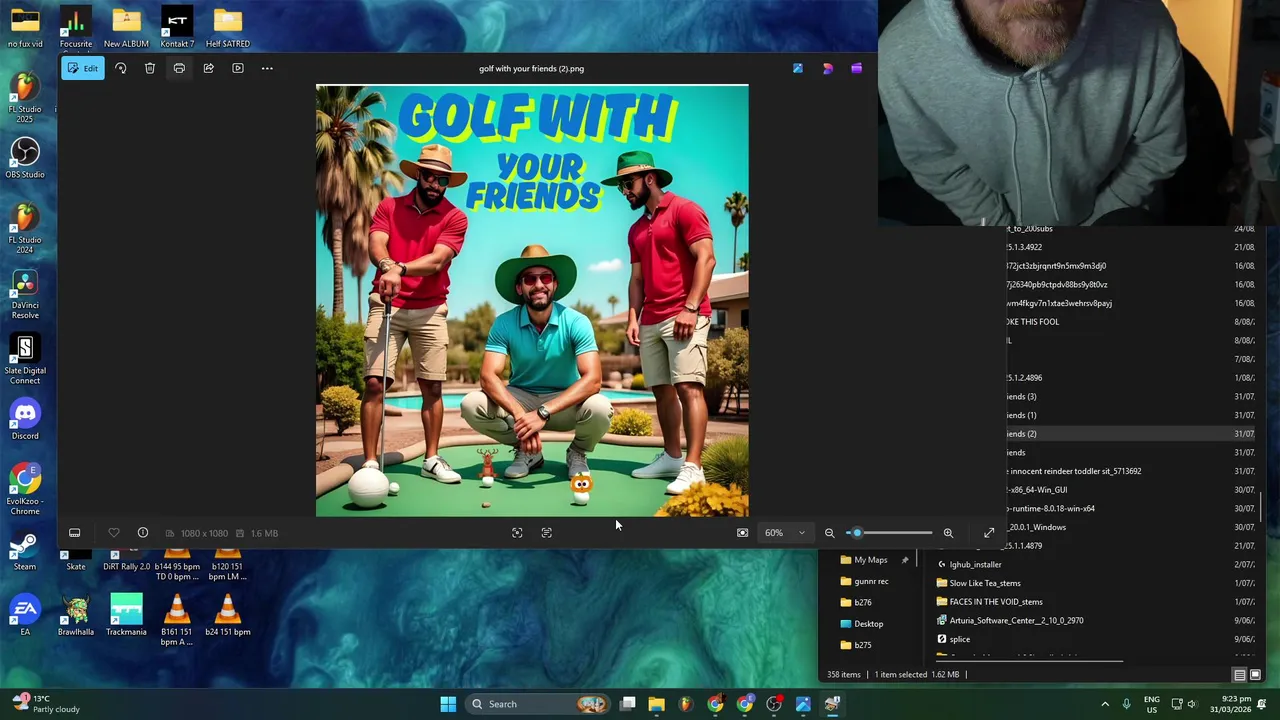Viewport: 1280px width, 720px height.
Task: Open the Clipchamp purple icon in Photos
Action: click(x=856, y=68)
